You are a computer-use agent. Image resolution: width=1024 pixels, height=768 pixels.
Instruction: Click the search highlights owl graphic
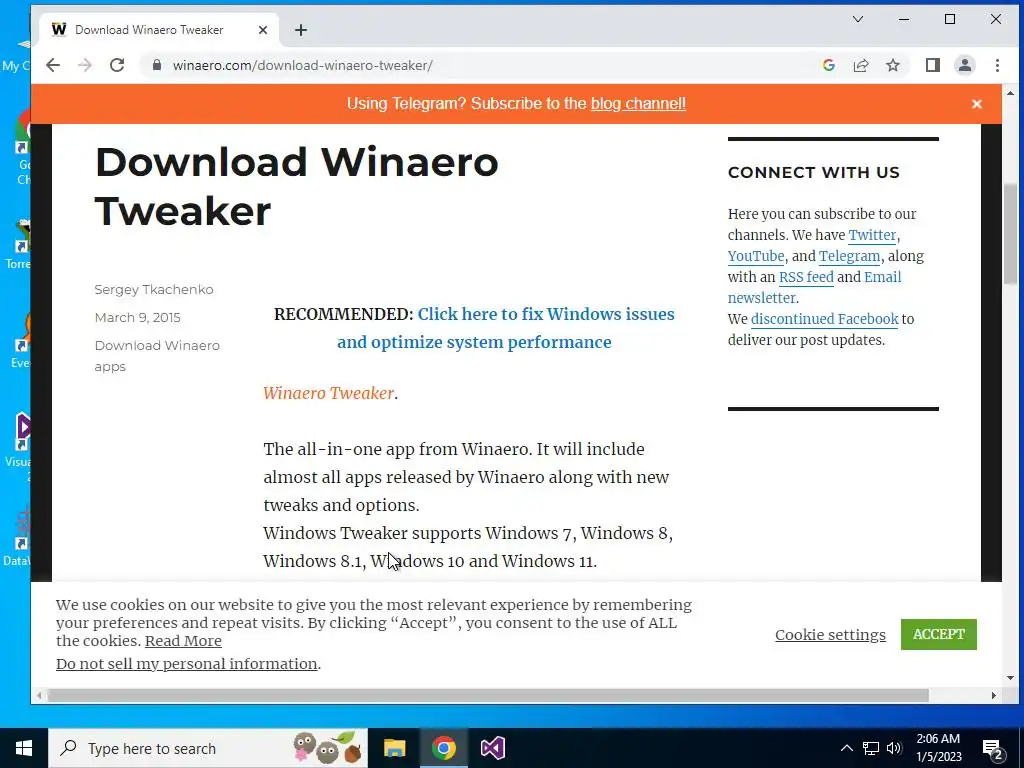[327, 748]
